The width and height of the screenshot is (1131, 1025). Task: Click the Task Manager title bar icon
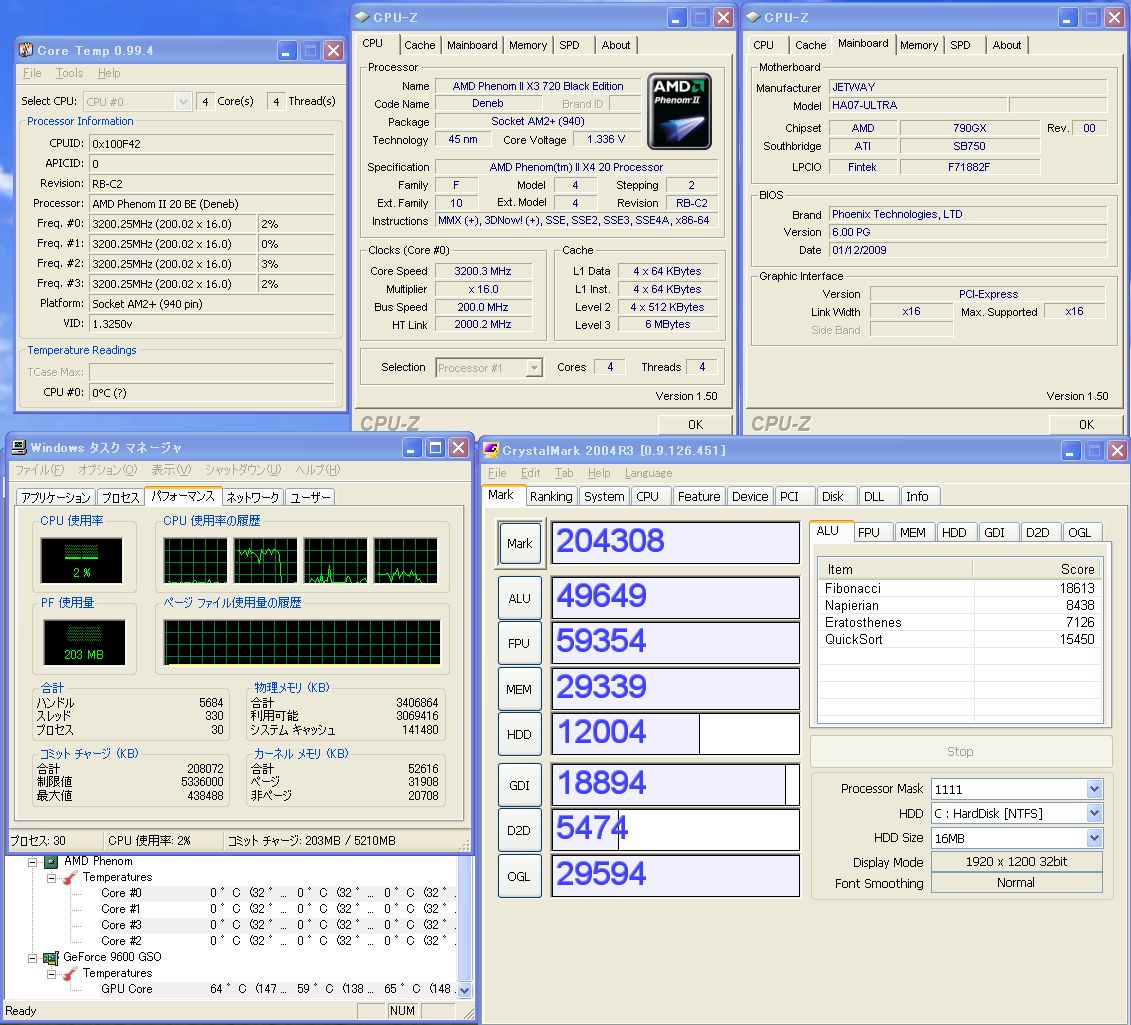tap(18, 448)
